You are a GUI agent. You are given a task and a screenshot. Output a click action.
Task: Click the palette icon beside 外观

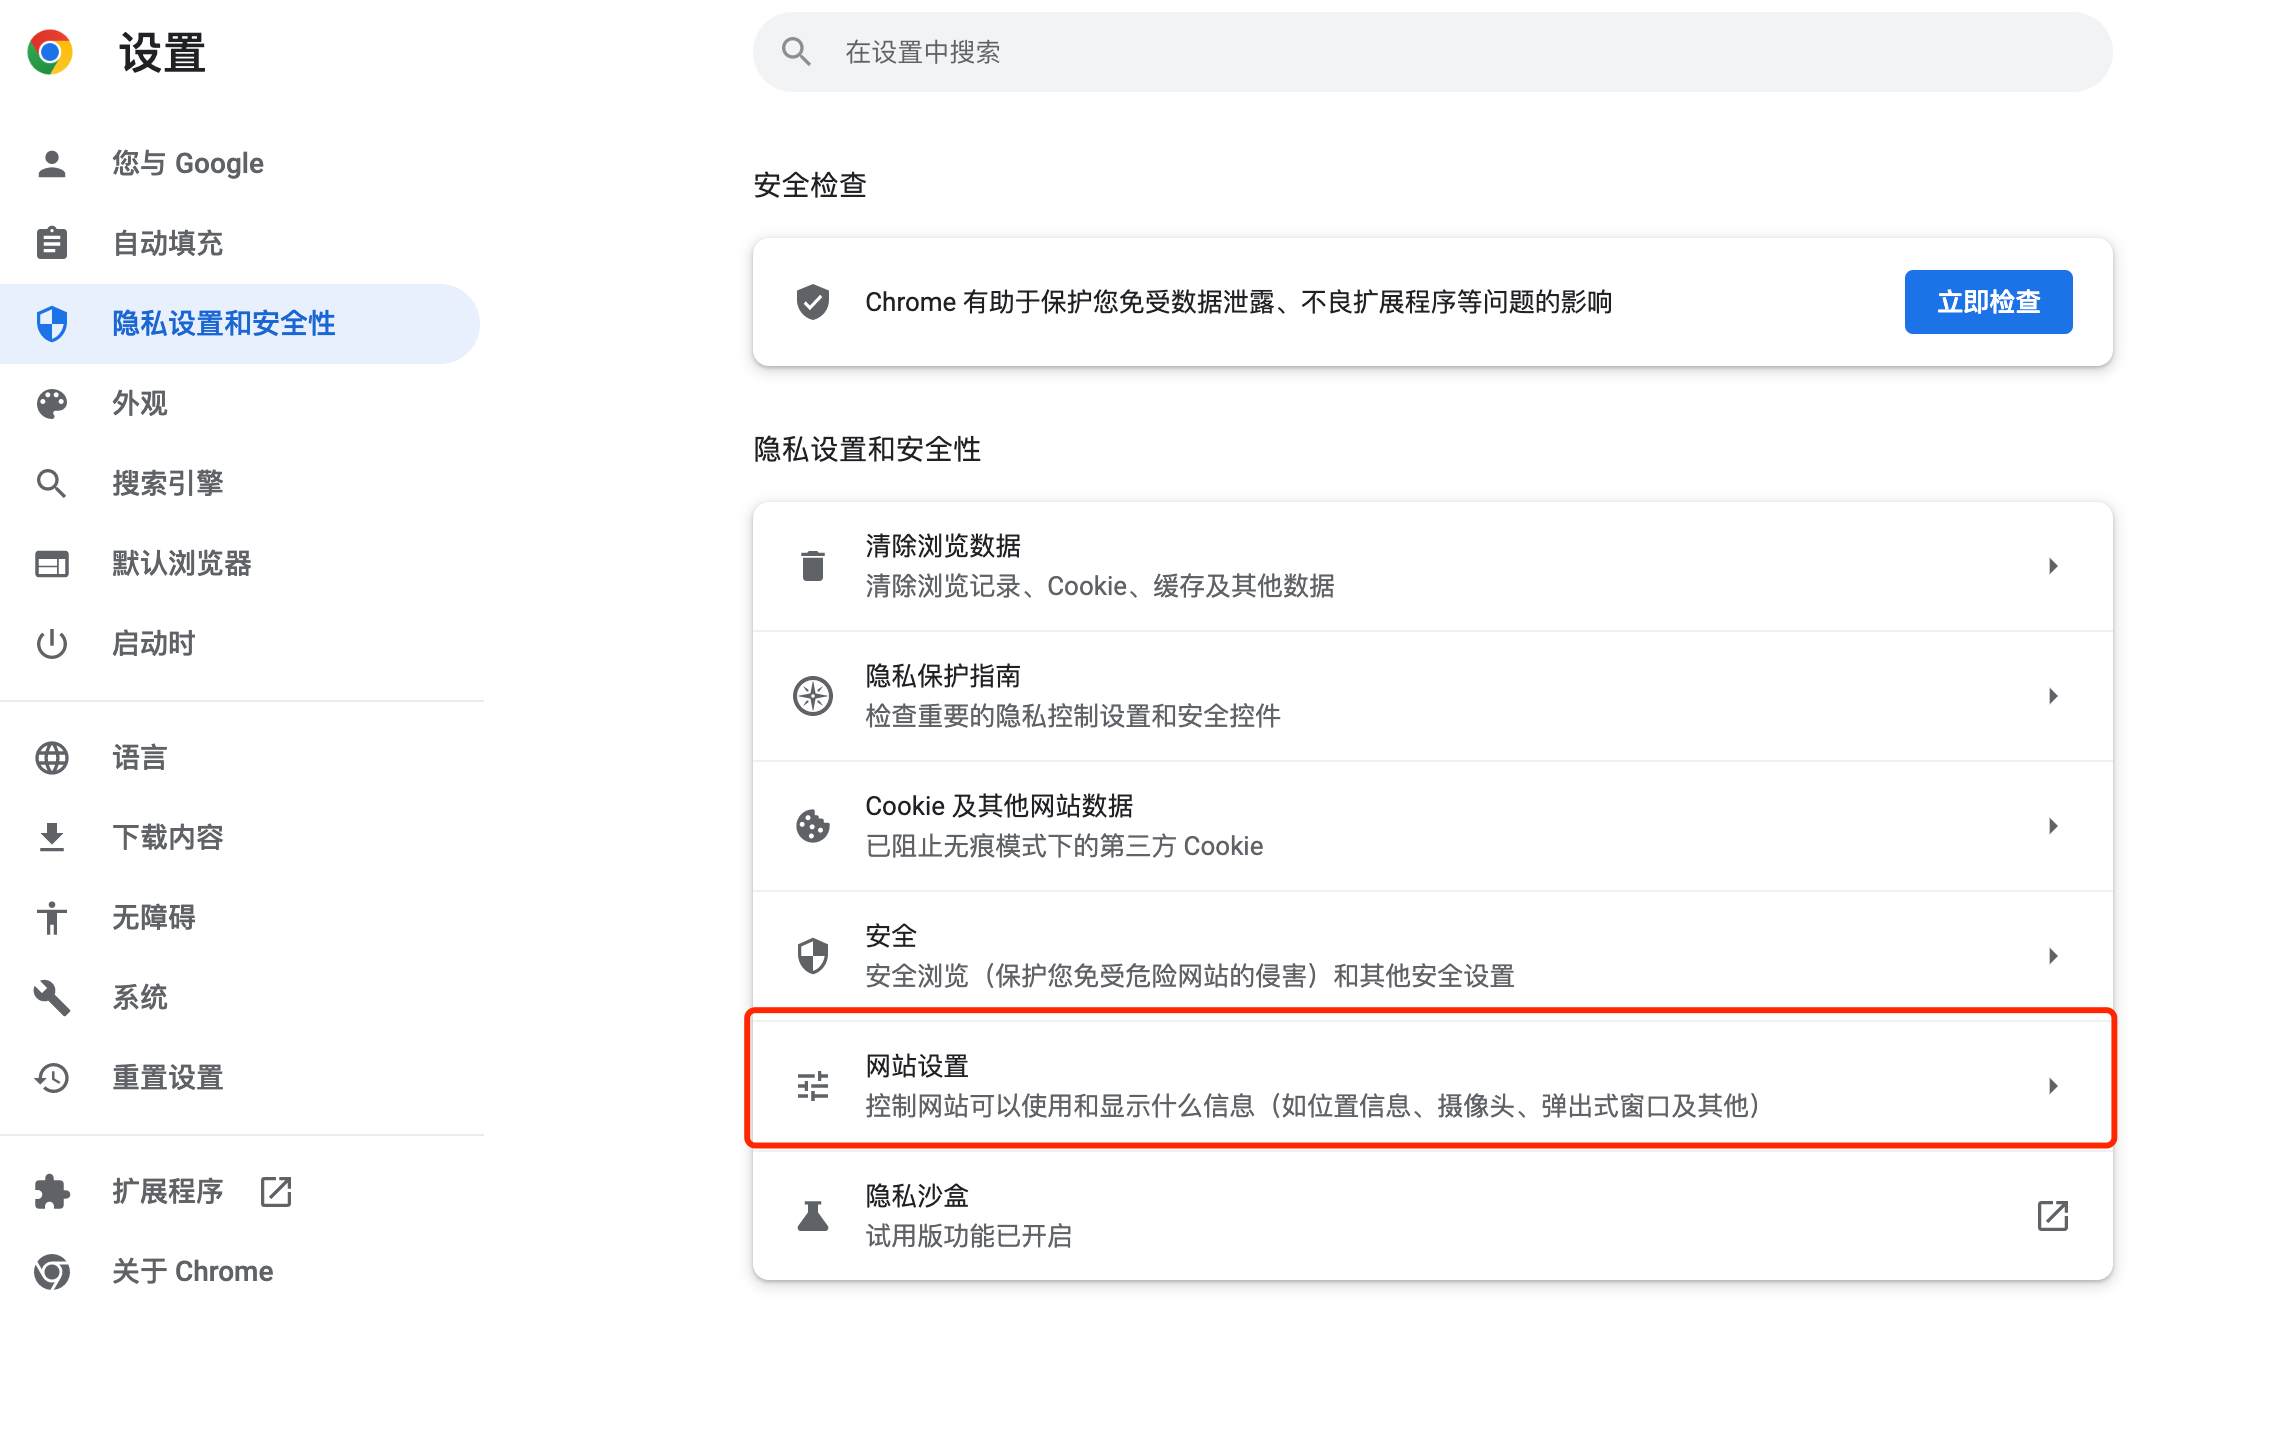pyautogui.click(x=51, y=403)
